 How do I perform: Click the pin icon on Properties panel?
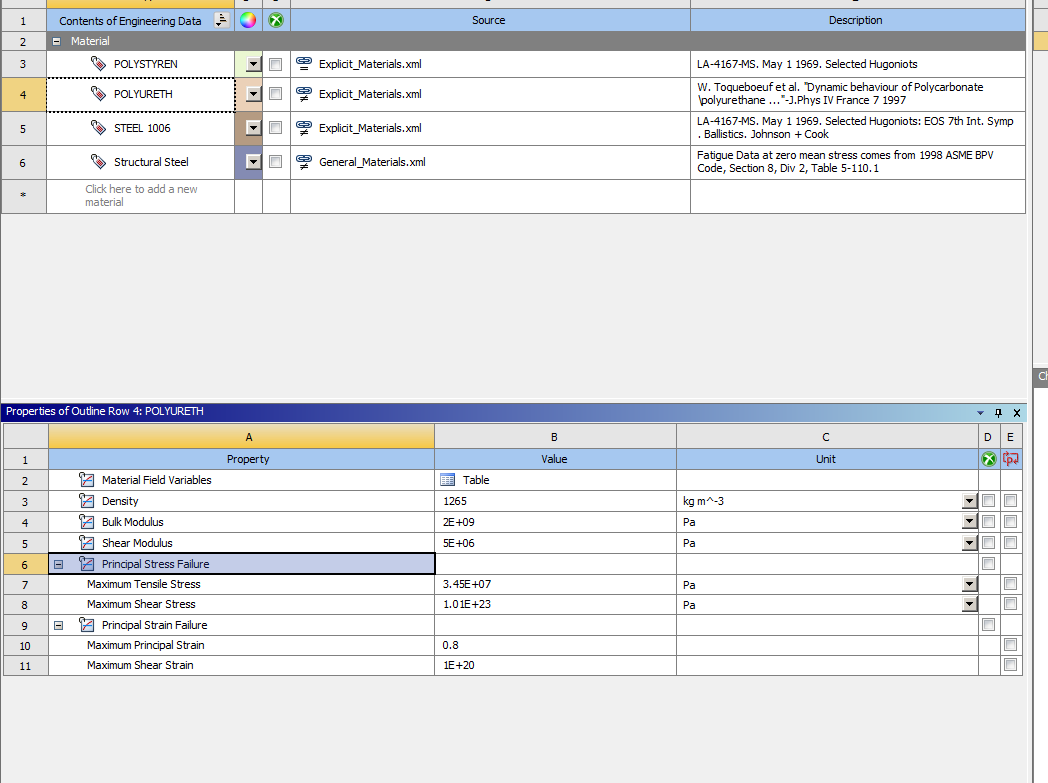coord(1000,412)
